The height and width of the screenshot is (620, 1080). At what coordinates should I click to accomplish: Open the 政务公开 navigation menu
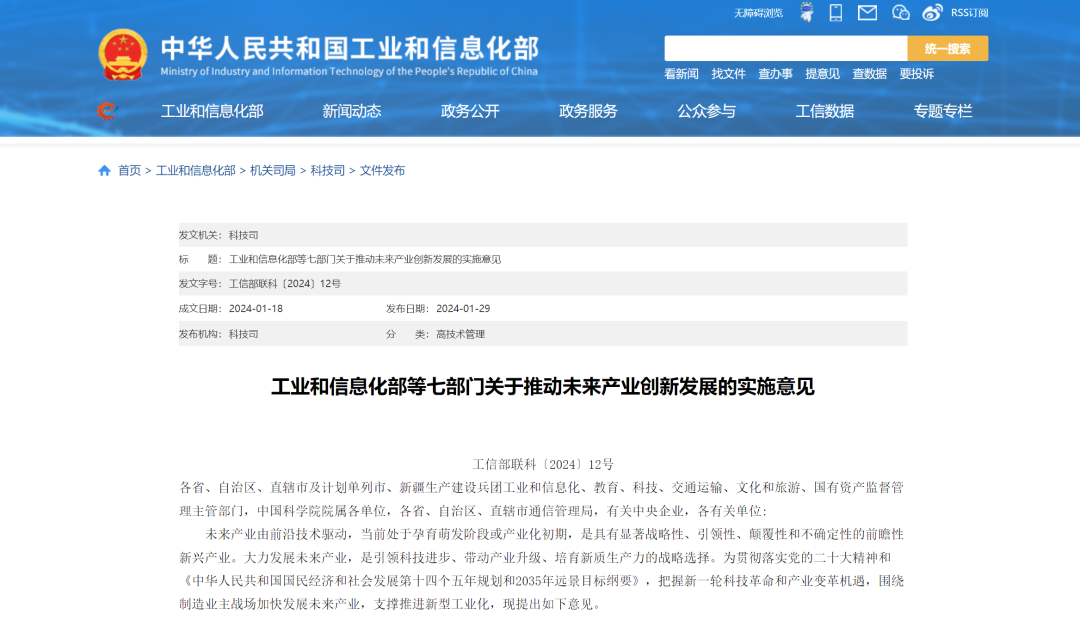(x=470, y=111)
